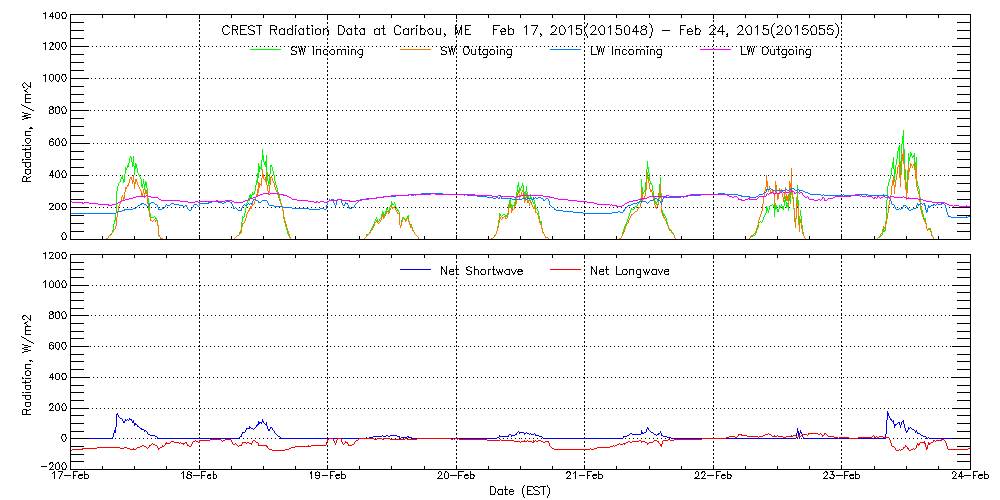Viewport: 1000px width, 500px height.
Task: Select the 22-Feb x-axis date label
Action: point(713,478)
